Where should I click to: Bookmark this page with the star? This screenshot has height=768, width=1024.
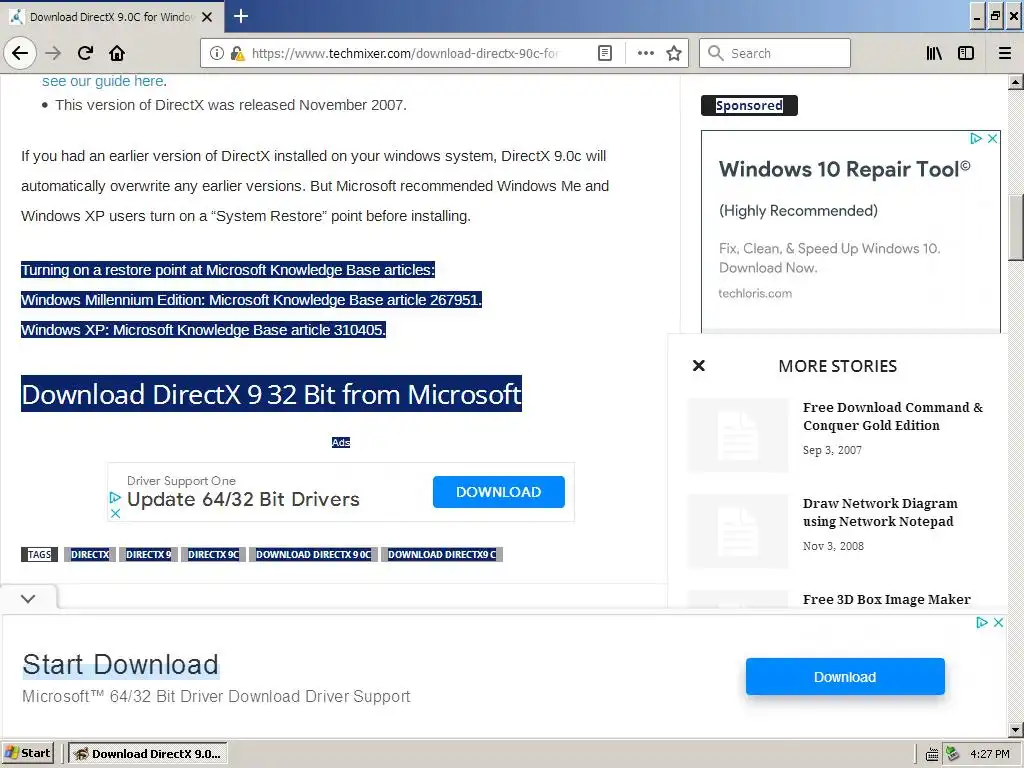[674, 53]
